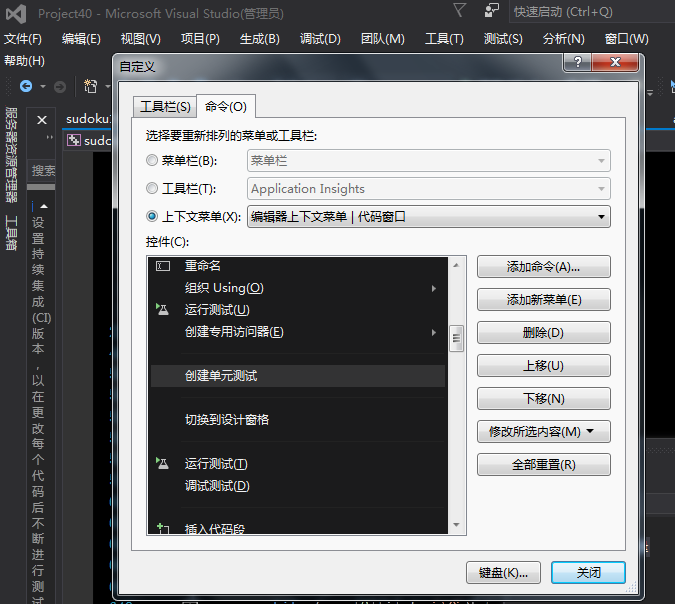The image size is (675, 604).
Task: Click the 添加新菜单(E) button
Action: (543, 299)
